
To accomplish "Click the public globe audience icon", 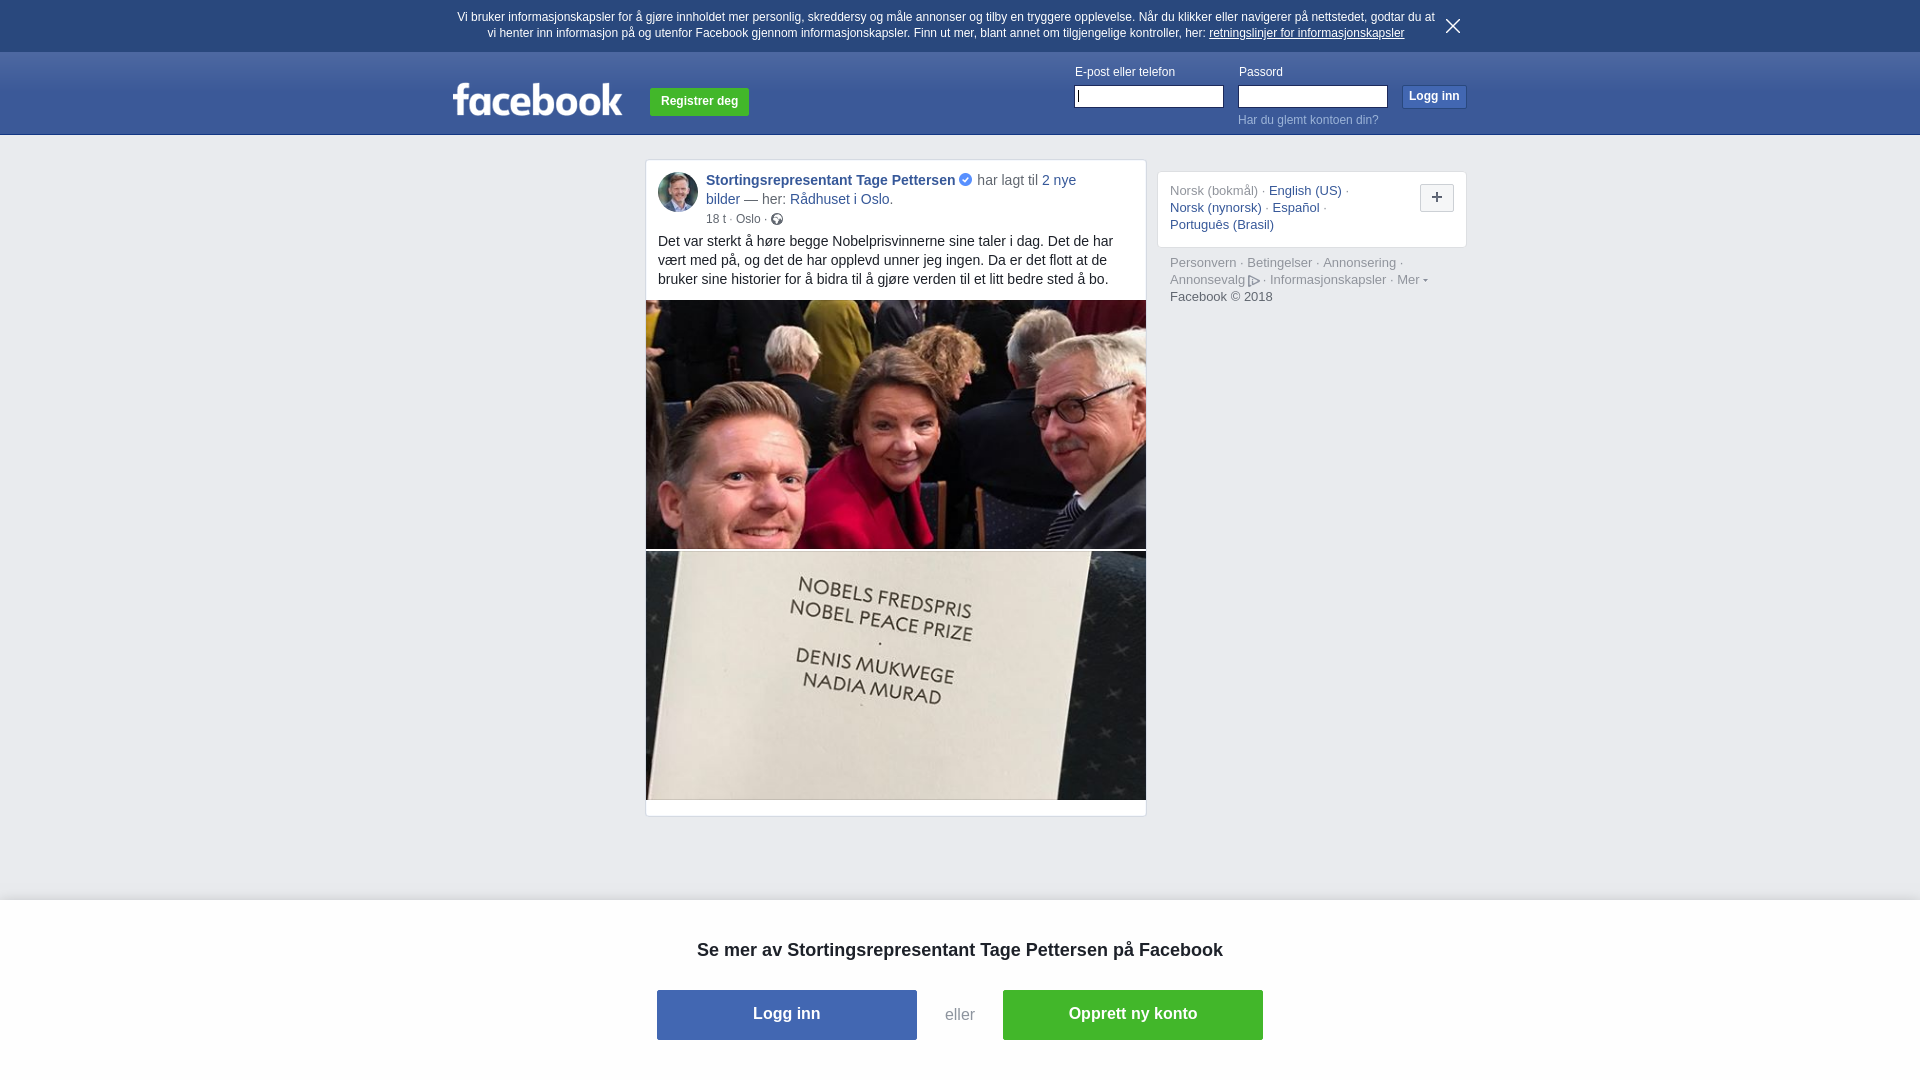I will click(777, 219).
